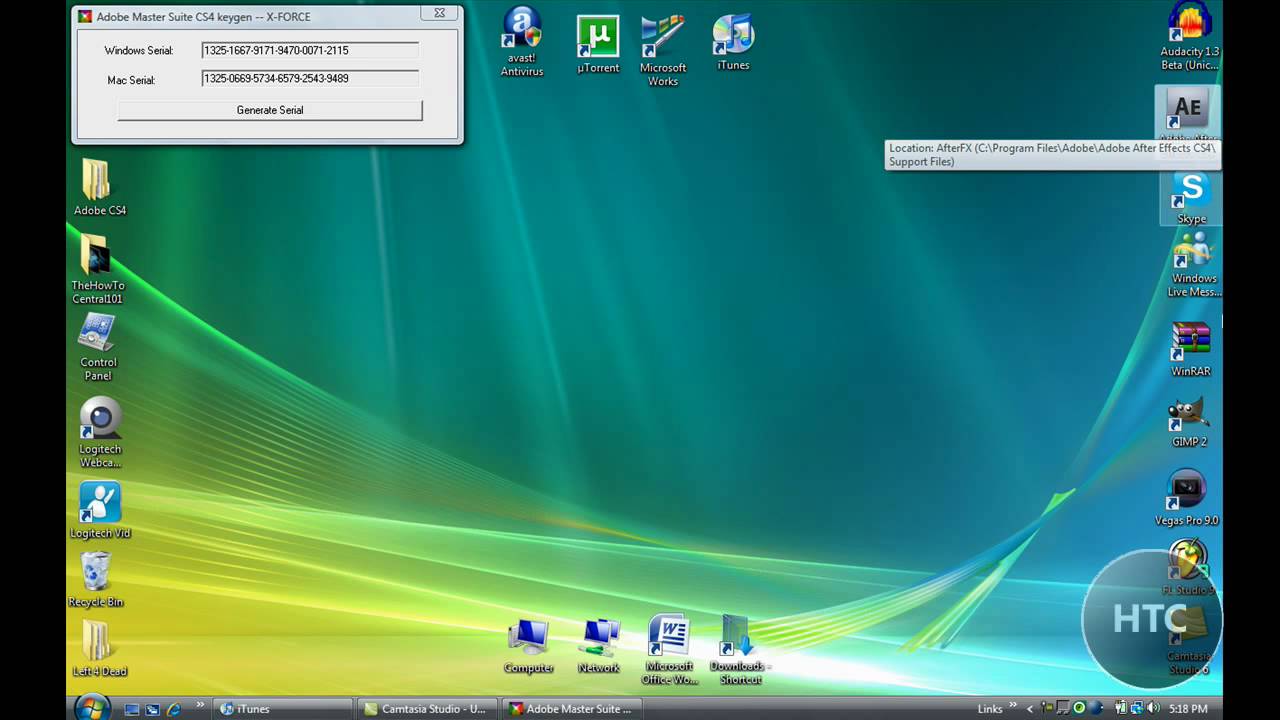The height and width of the screenshot is (720, 1280).
Task: Open the Control Panel desktop icon
Action: 98,346
